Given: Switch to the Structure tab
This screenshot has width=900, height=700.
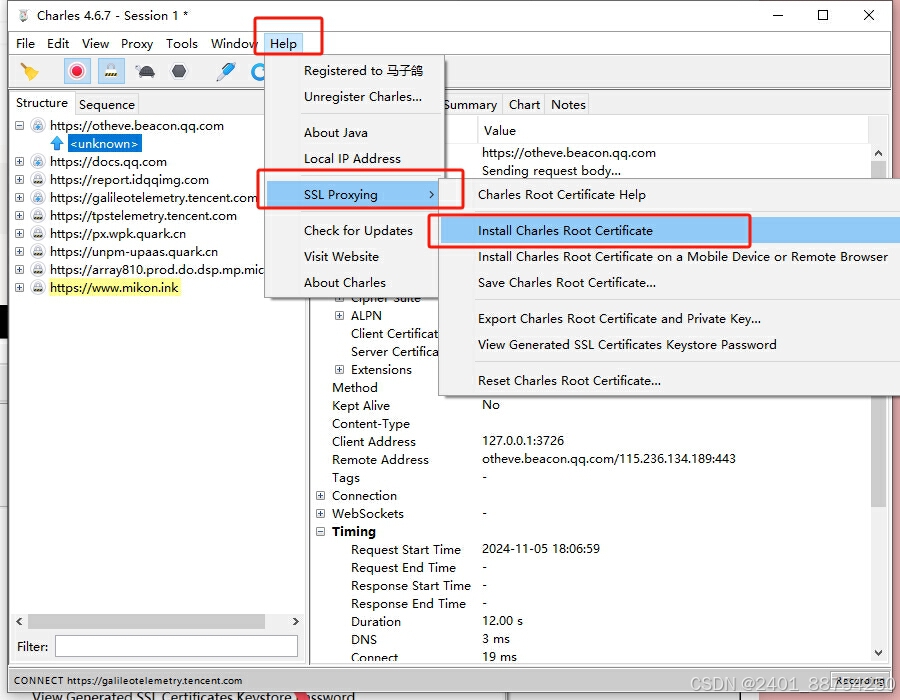Looking at the screenshot, I should tap(42, 103).
